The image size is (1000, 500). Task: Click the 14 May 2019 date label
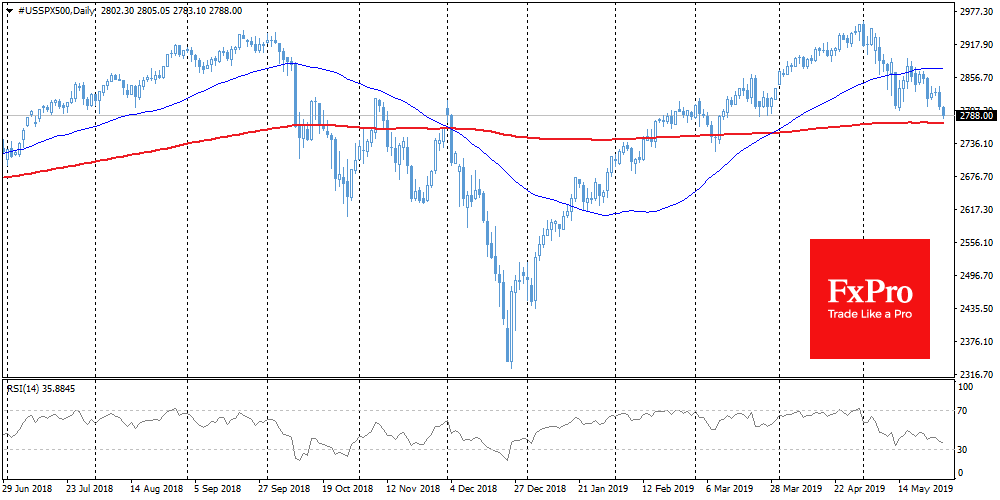tap(926, 490)
